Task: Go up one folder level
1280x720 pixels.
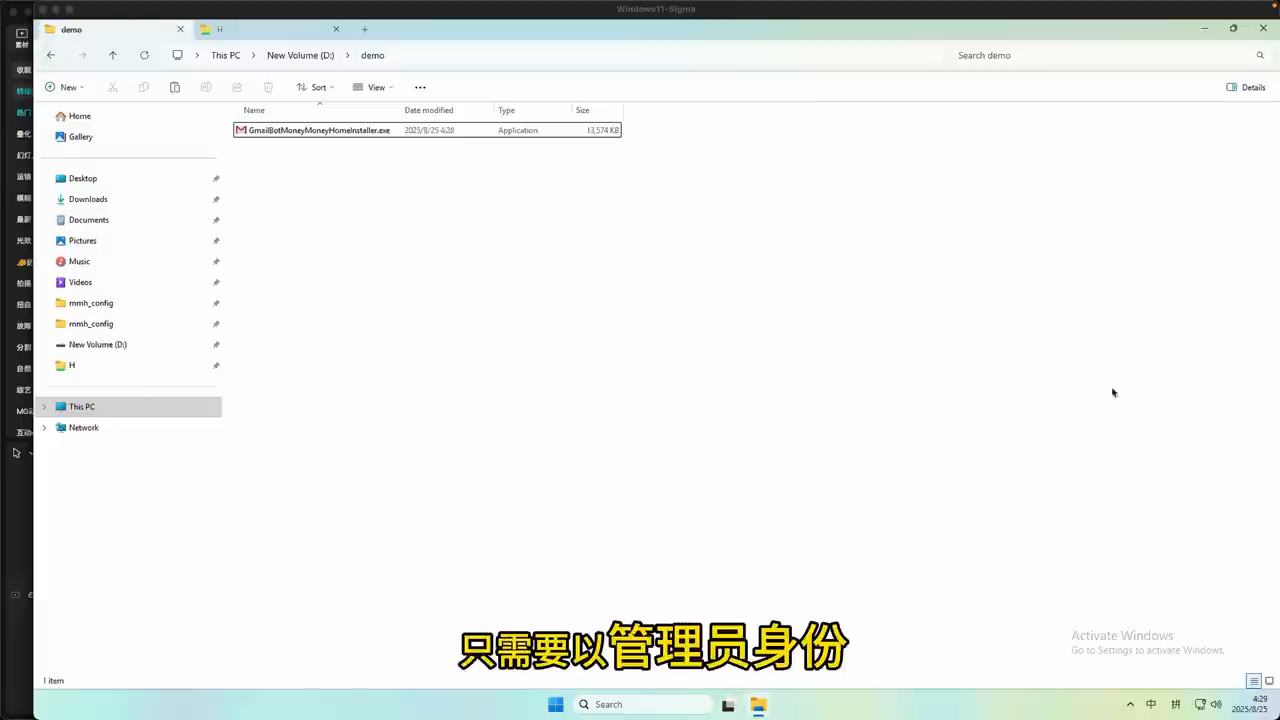Action: coord(113,55)
